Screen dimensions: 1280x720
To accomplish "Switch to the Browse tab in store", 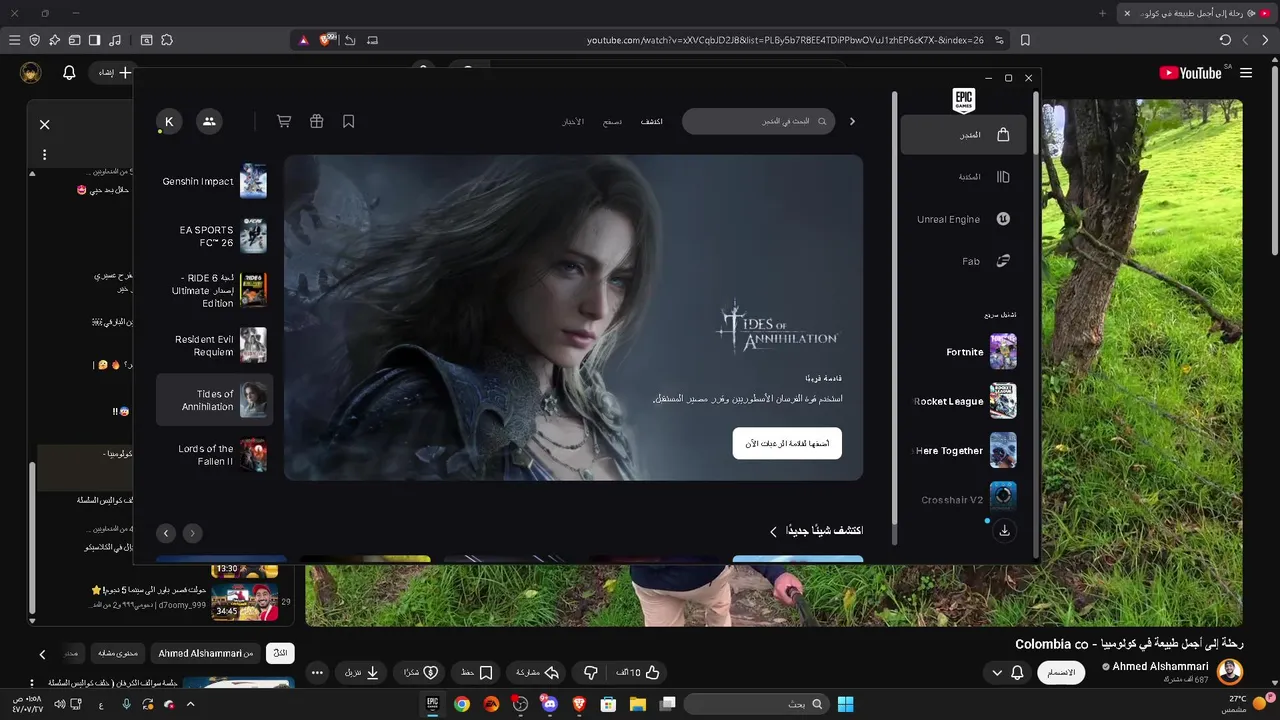I will [612, 121].
